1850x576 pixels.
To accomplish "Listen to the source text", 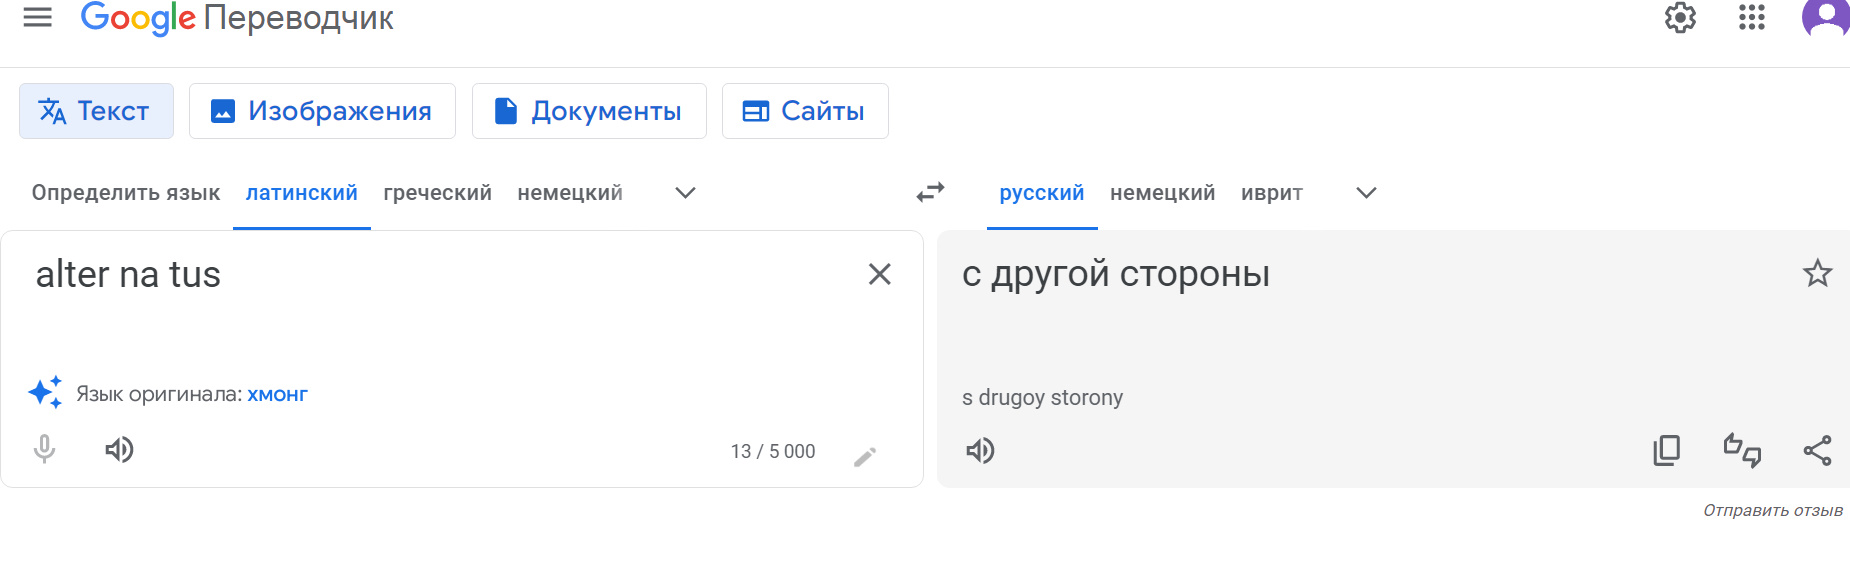I will (119, 450).
